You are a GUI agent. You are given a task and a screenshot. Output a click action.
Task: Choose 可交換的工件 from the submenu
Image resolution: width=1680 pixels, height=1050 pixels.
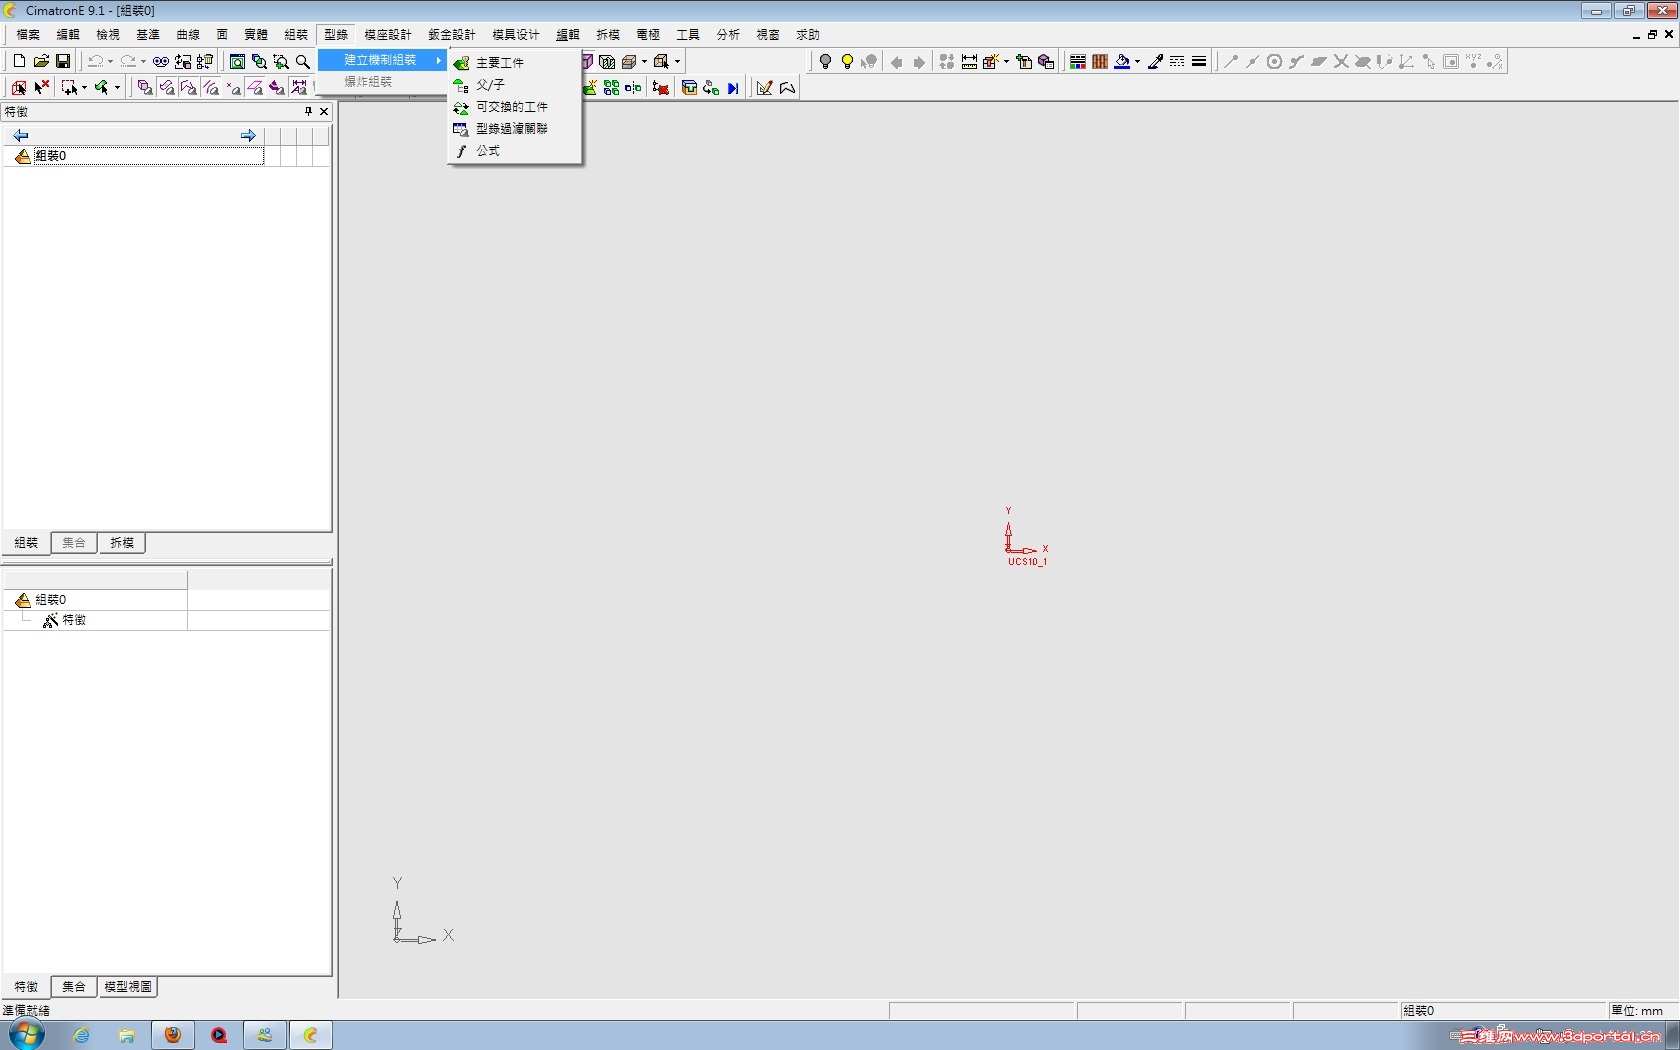pyautogui.click(x=514, y=107)
